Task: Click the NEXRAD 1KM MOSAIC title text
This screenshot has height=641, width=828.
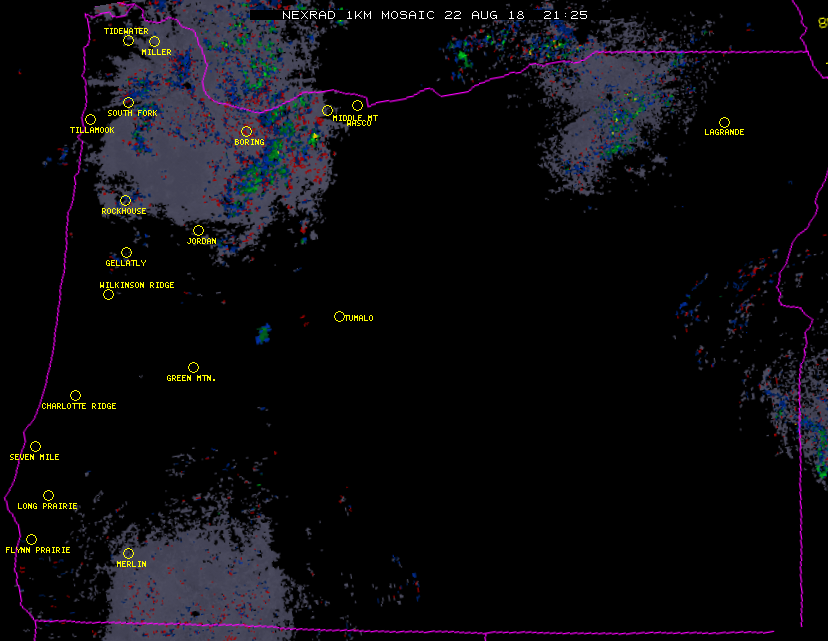Action: (358, 16)
